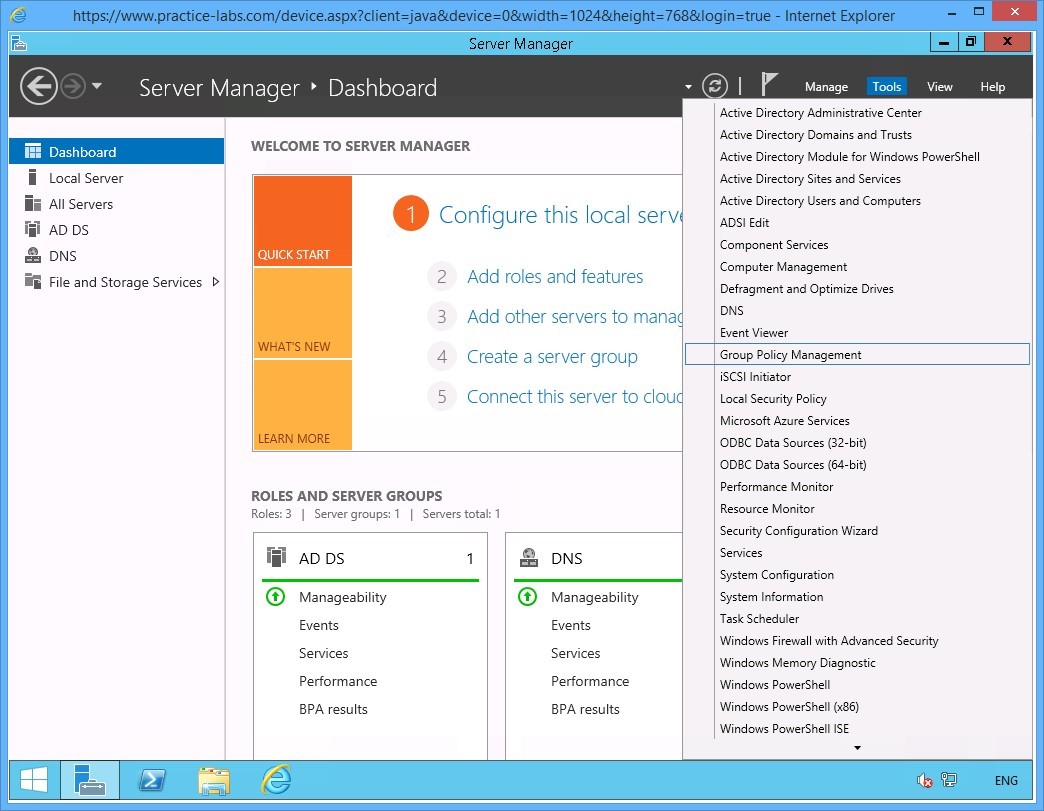Click the refresh icon in Server Manager

[x=714, y=86]
